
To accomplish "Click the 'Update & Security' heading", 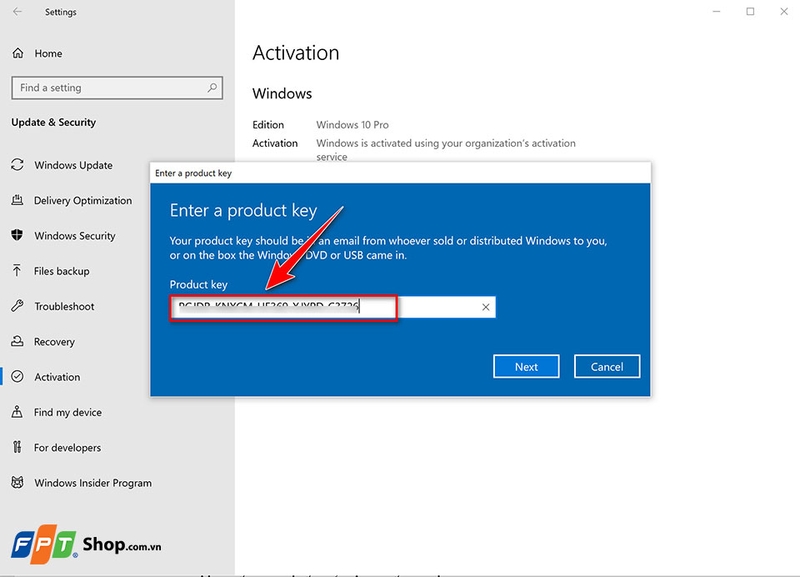I will click(54, 122).
